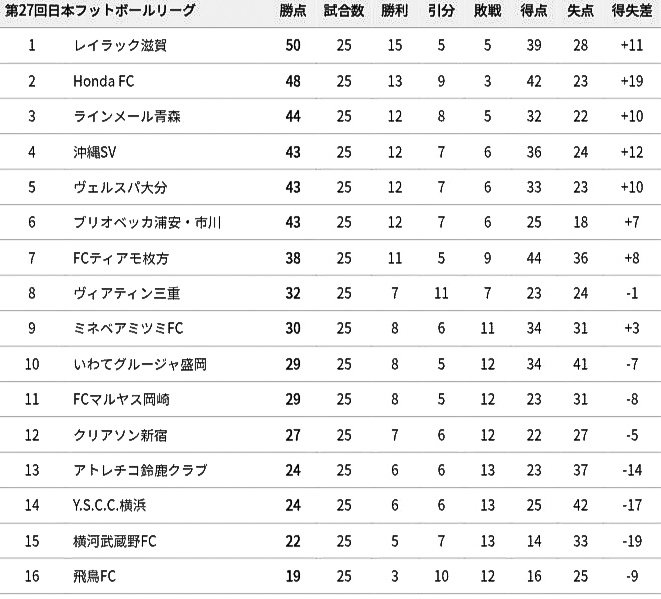Click the 得点 column header
The image size is (661, 599).
[x=533, y=12]
